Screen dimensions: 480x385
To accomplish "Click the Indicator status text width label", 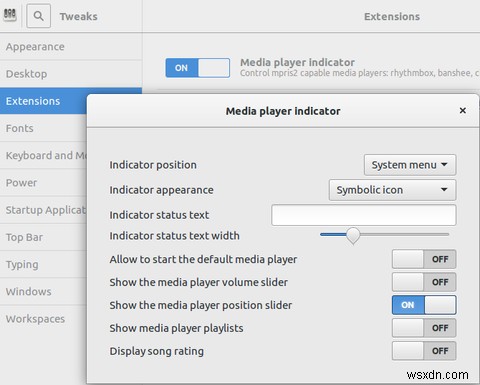I will point(174,236).
